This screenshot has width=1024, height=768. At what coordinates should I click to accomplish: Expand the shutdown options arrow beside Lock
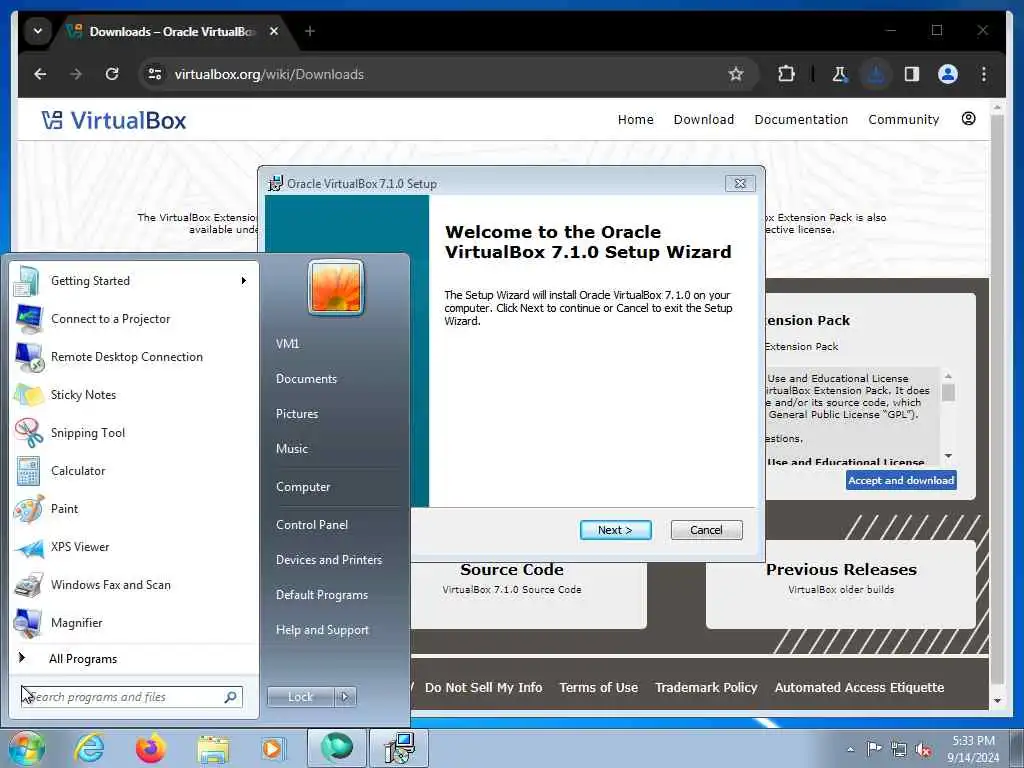pos(345,697)
